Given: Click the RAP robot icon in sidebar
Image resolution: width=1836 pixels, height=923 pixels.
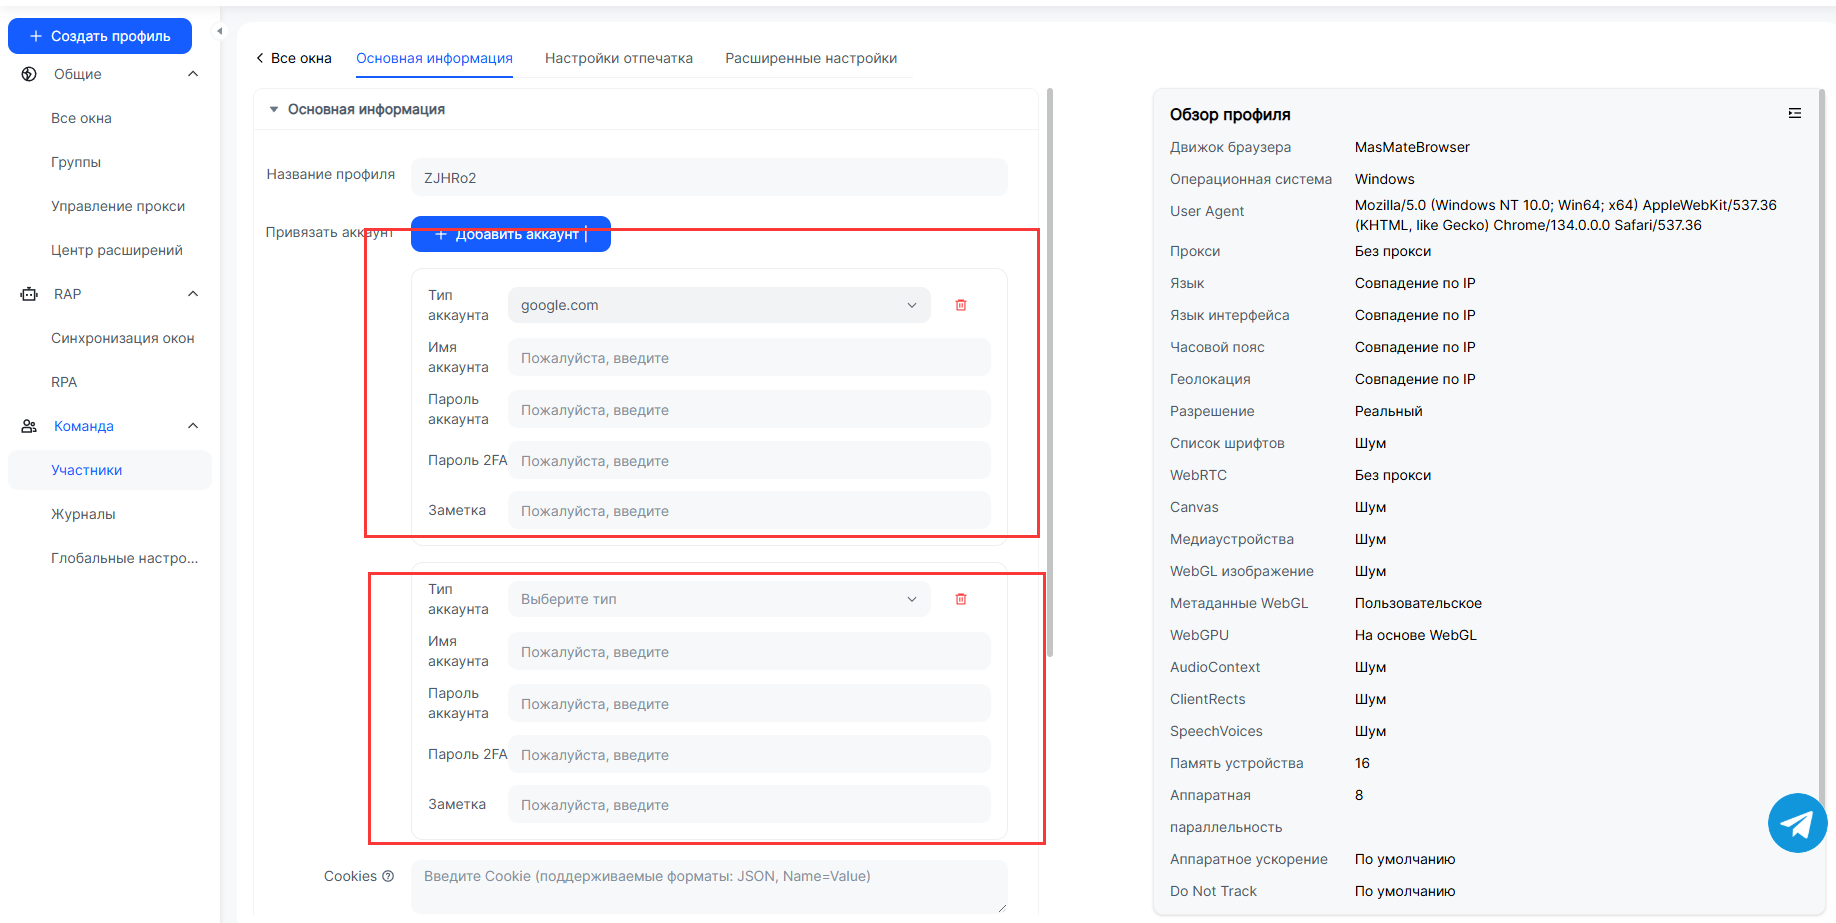Looking at the screenshot, I should (x=29, y=294).
